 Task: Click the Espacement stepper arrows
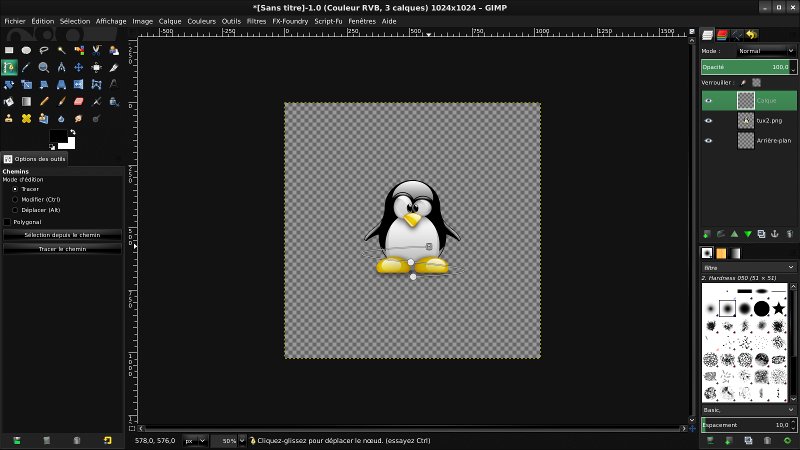click(x=793, y=424)
